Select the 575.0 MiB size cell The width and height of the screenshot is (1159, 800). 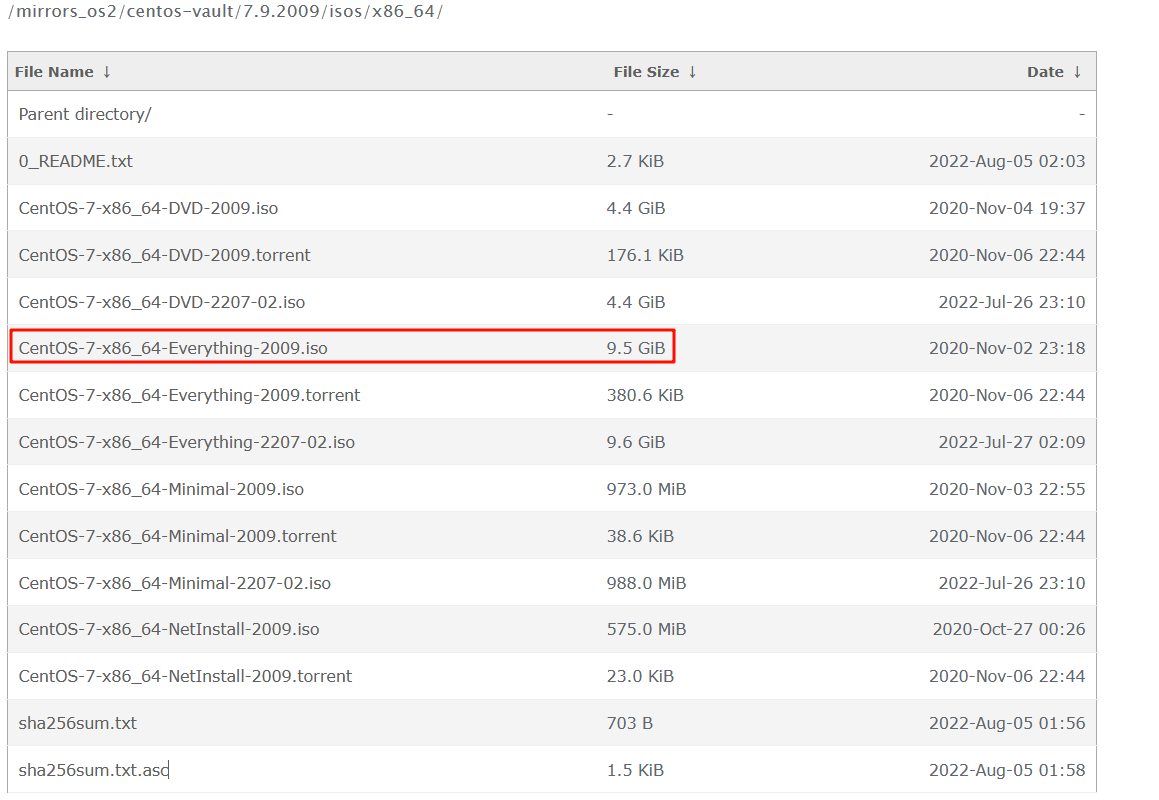click(x=646, y=629)
